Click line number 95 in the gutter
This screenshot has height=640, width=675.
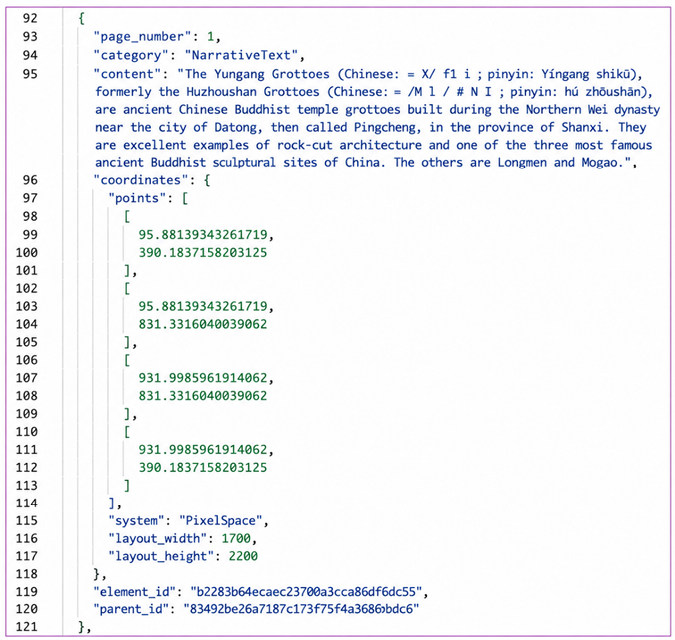coord(30,74)
